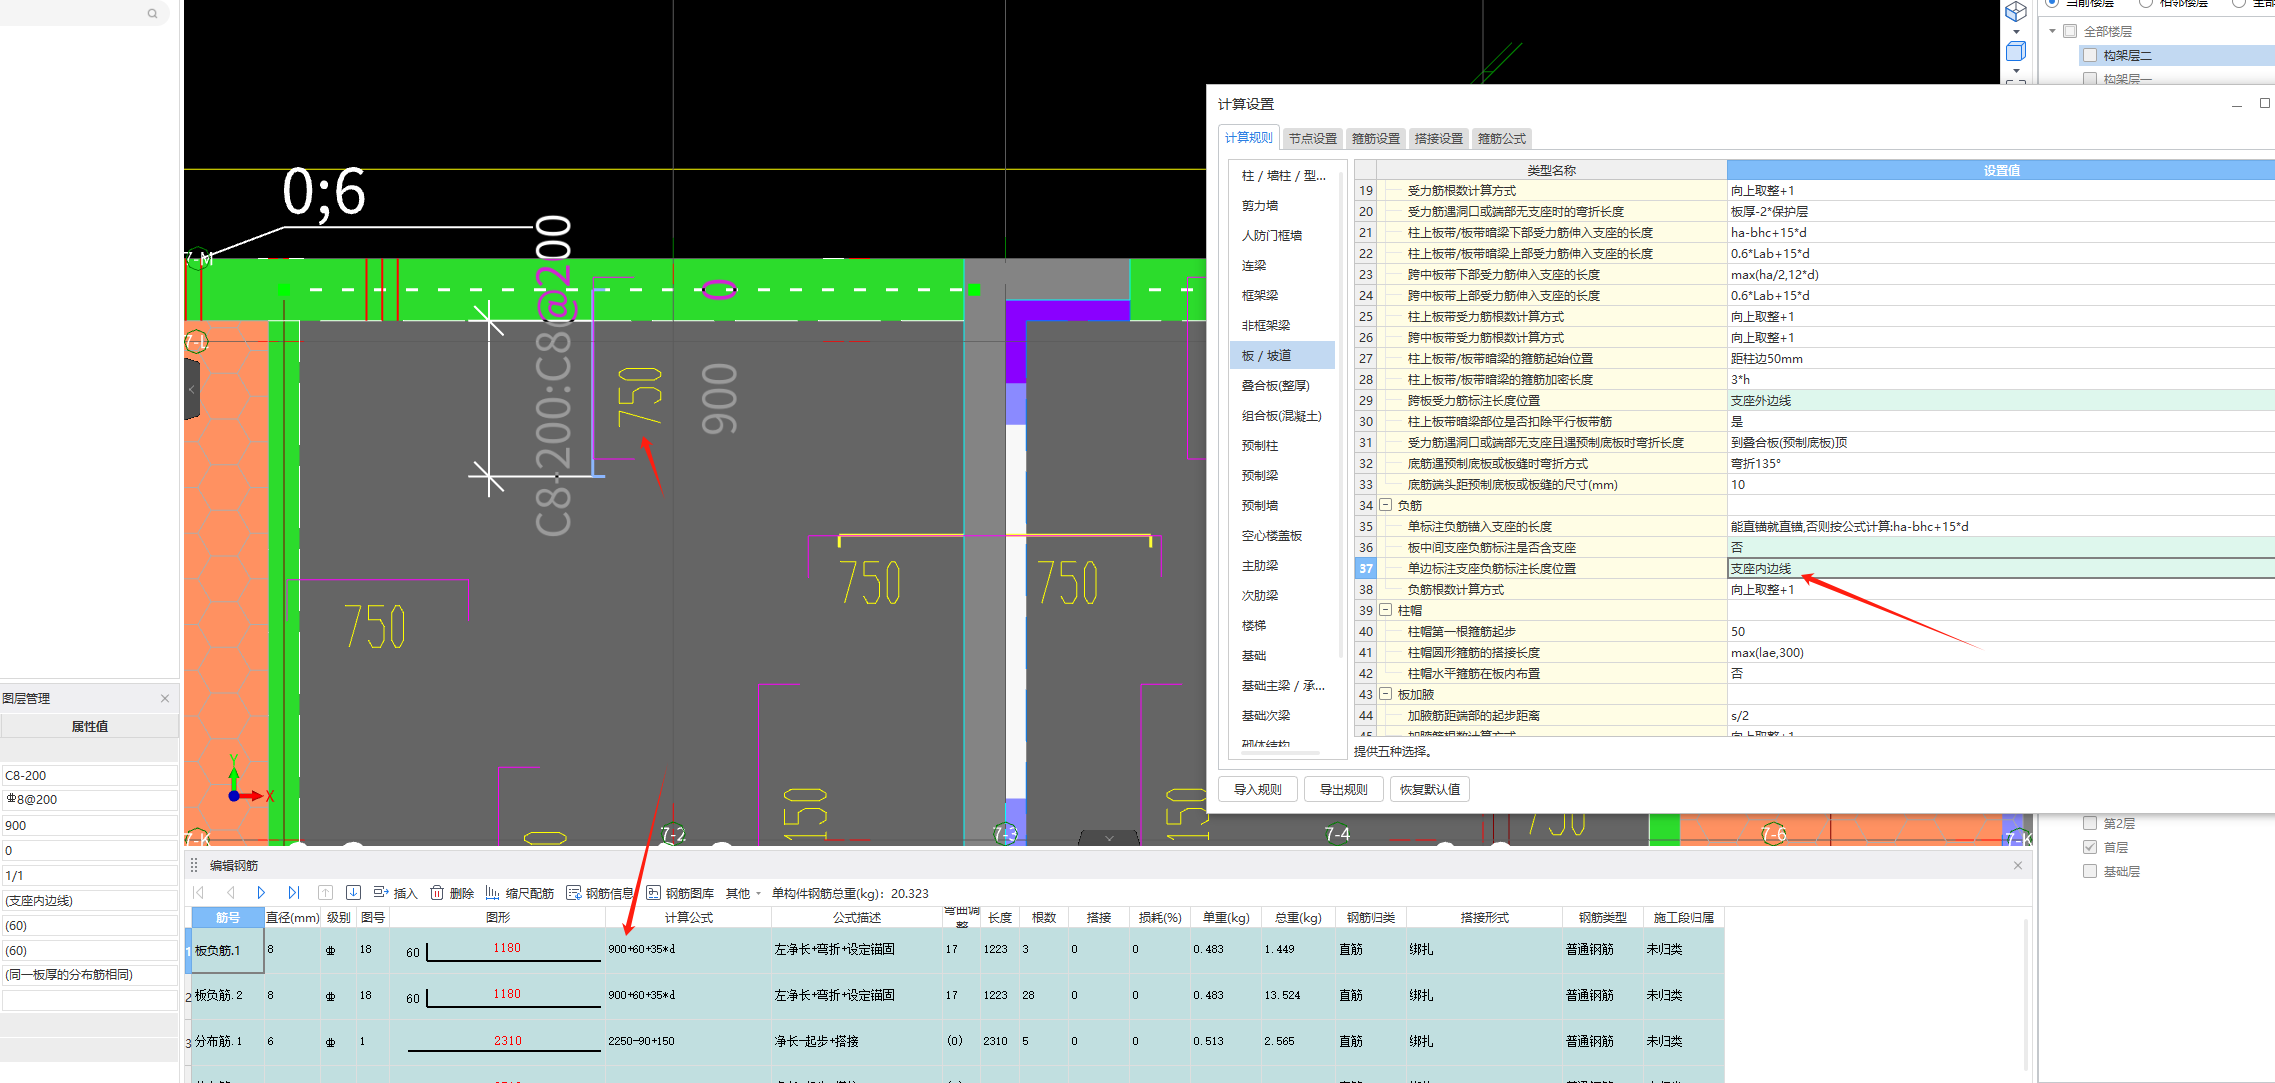2275x1083 pixels.
Task: Grab the 编辑钢筋 panel grip handle
Action: pyautogui.click(x=194, y=865)
